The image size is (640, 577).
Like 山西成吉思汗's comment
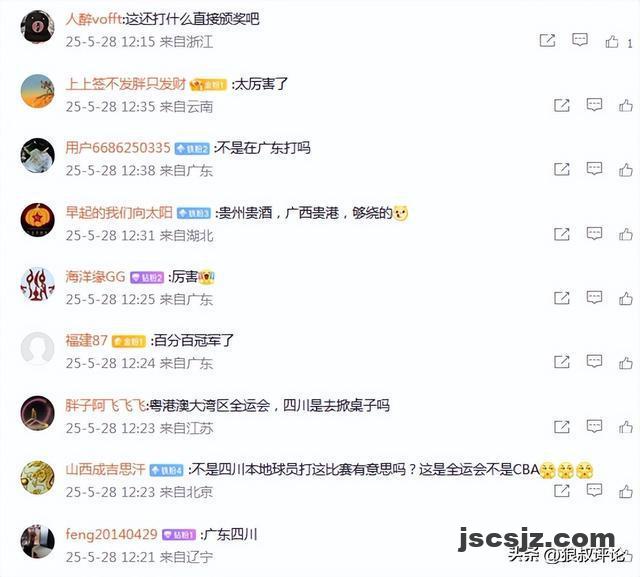point(626,491)
